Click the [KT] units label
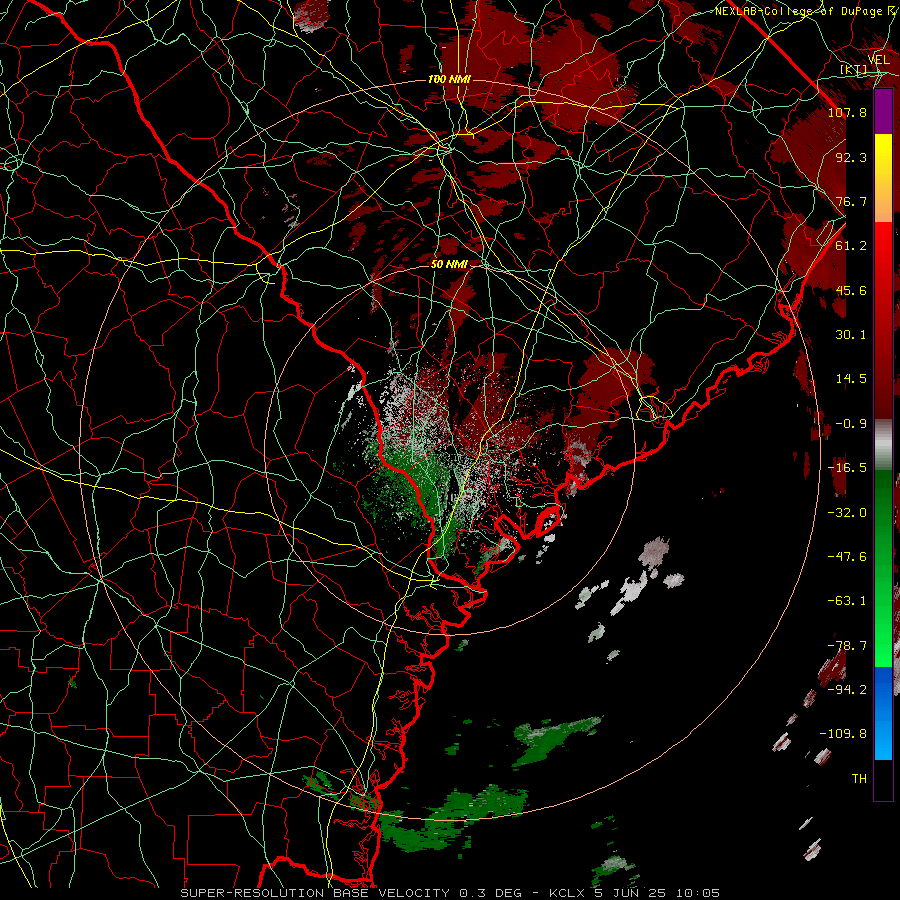The height and width of the screenshot is (900, 900). (854, 69)
